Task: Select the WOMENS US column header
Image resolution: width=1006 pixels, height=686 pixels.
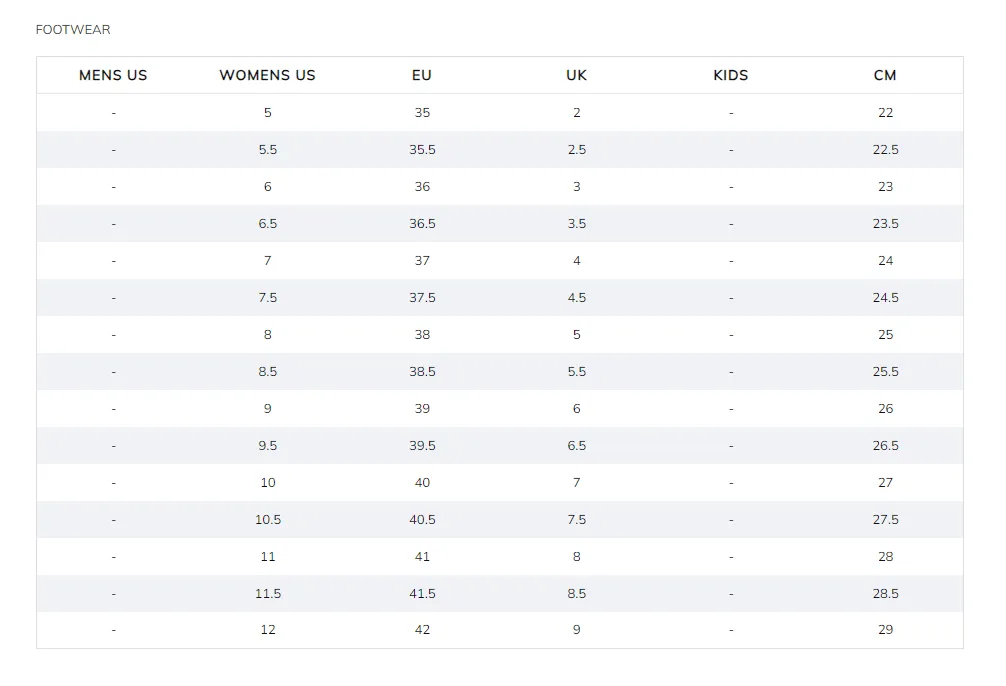Action: click(268, 75)
